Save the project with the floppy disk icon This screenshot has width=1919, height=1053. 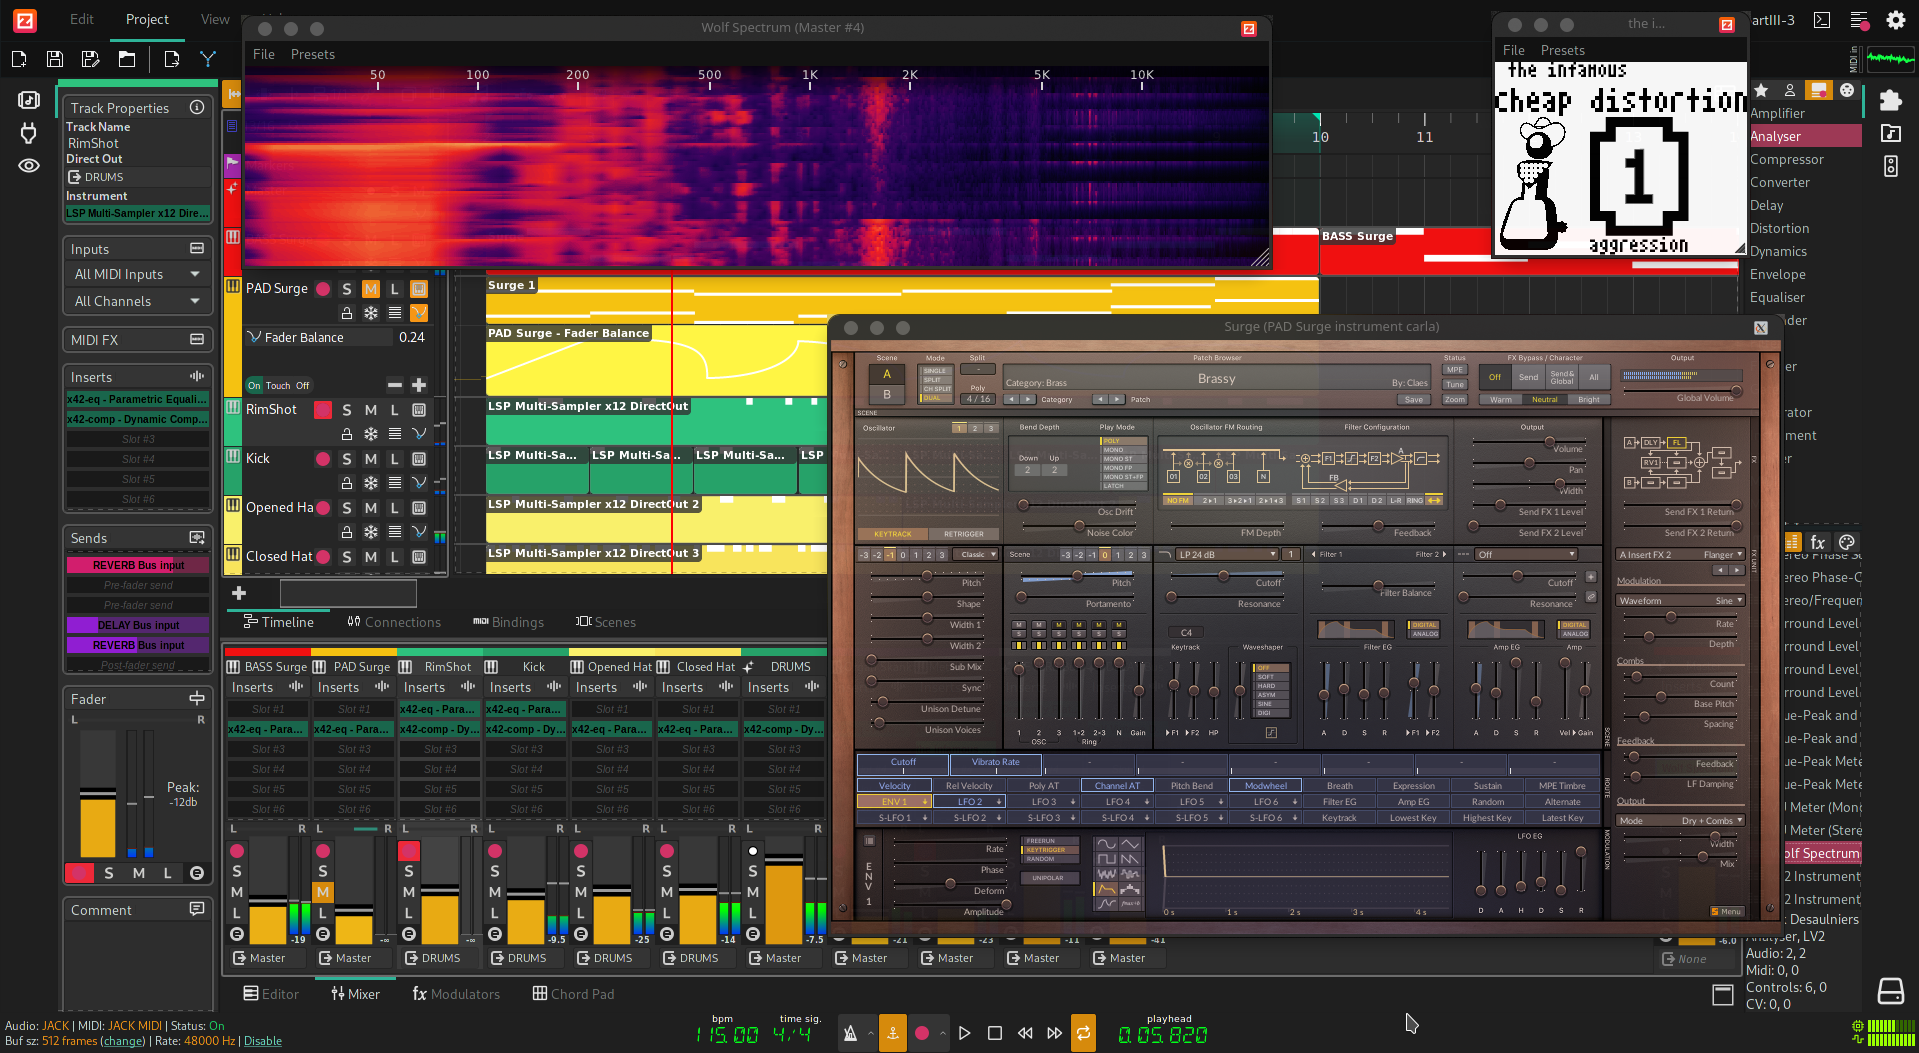coord(55,59)
